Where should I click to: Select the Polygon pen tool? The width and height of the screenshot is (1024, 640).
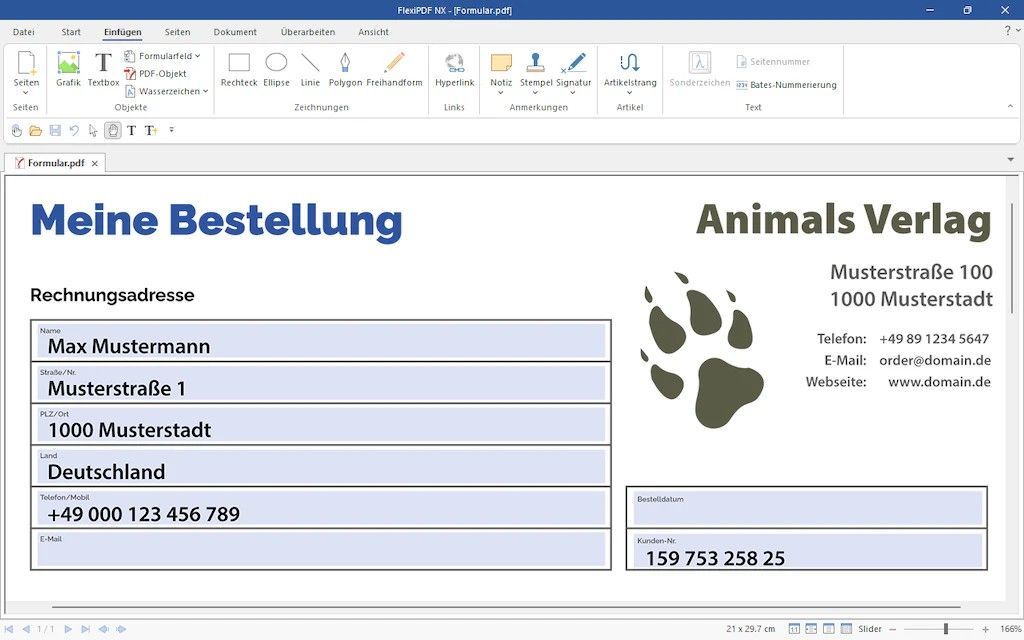click(x=345, y=68)
